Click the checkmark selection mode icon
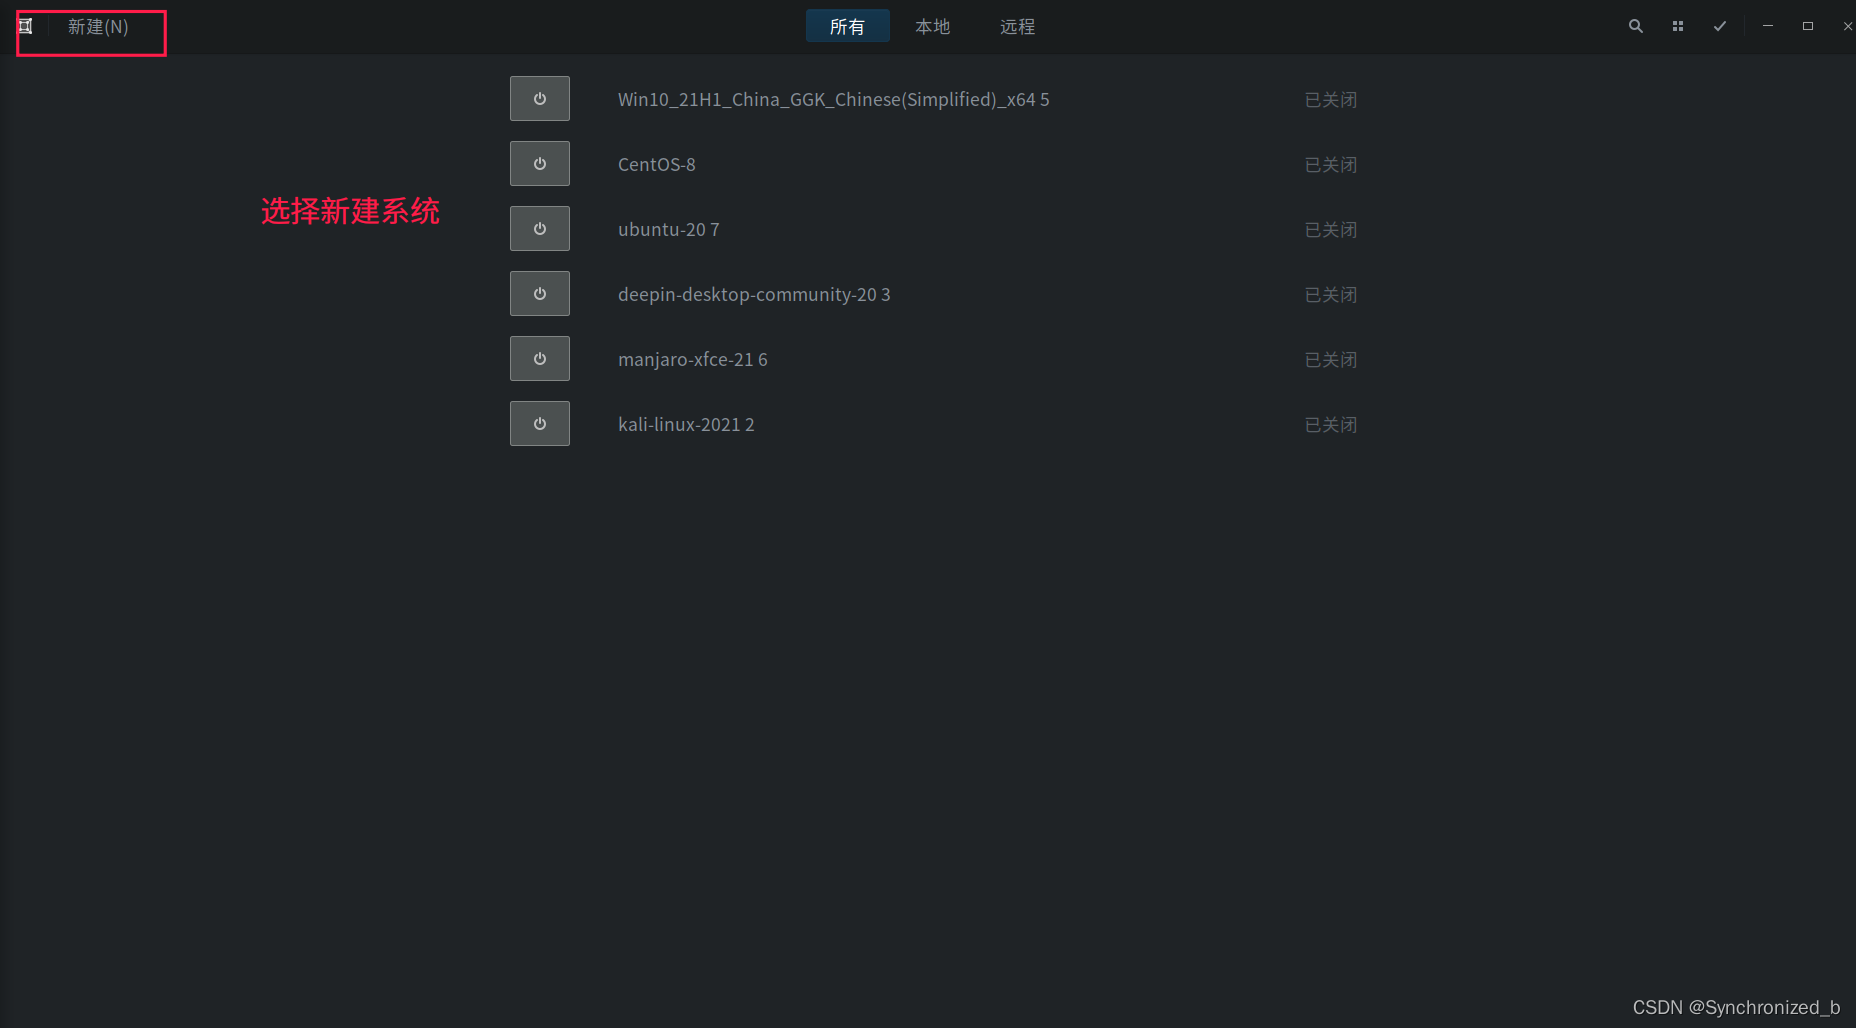1856x1028 pixels. [x=1720, y=27]
